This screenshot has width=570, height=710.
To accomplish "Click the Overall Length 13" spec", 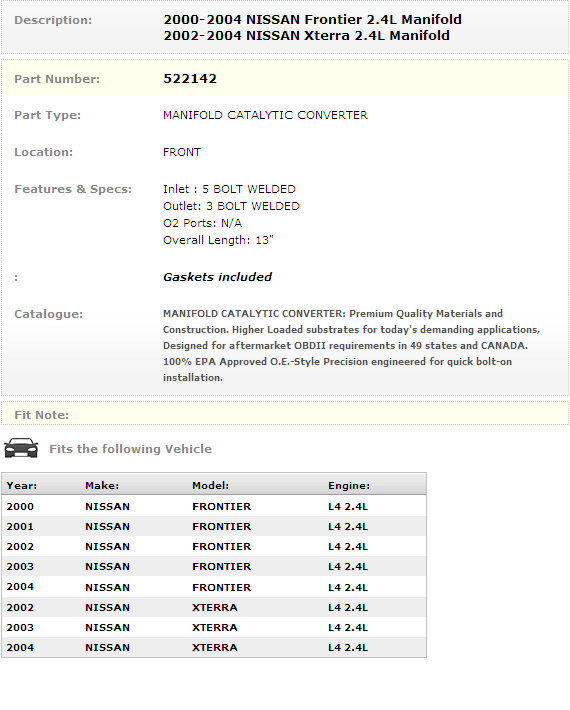I will 218,240.
